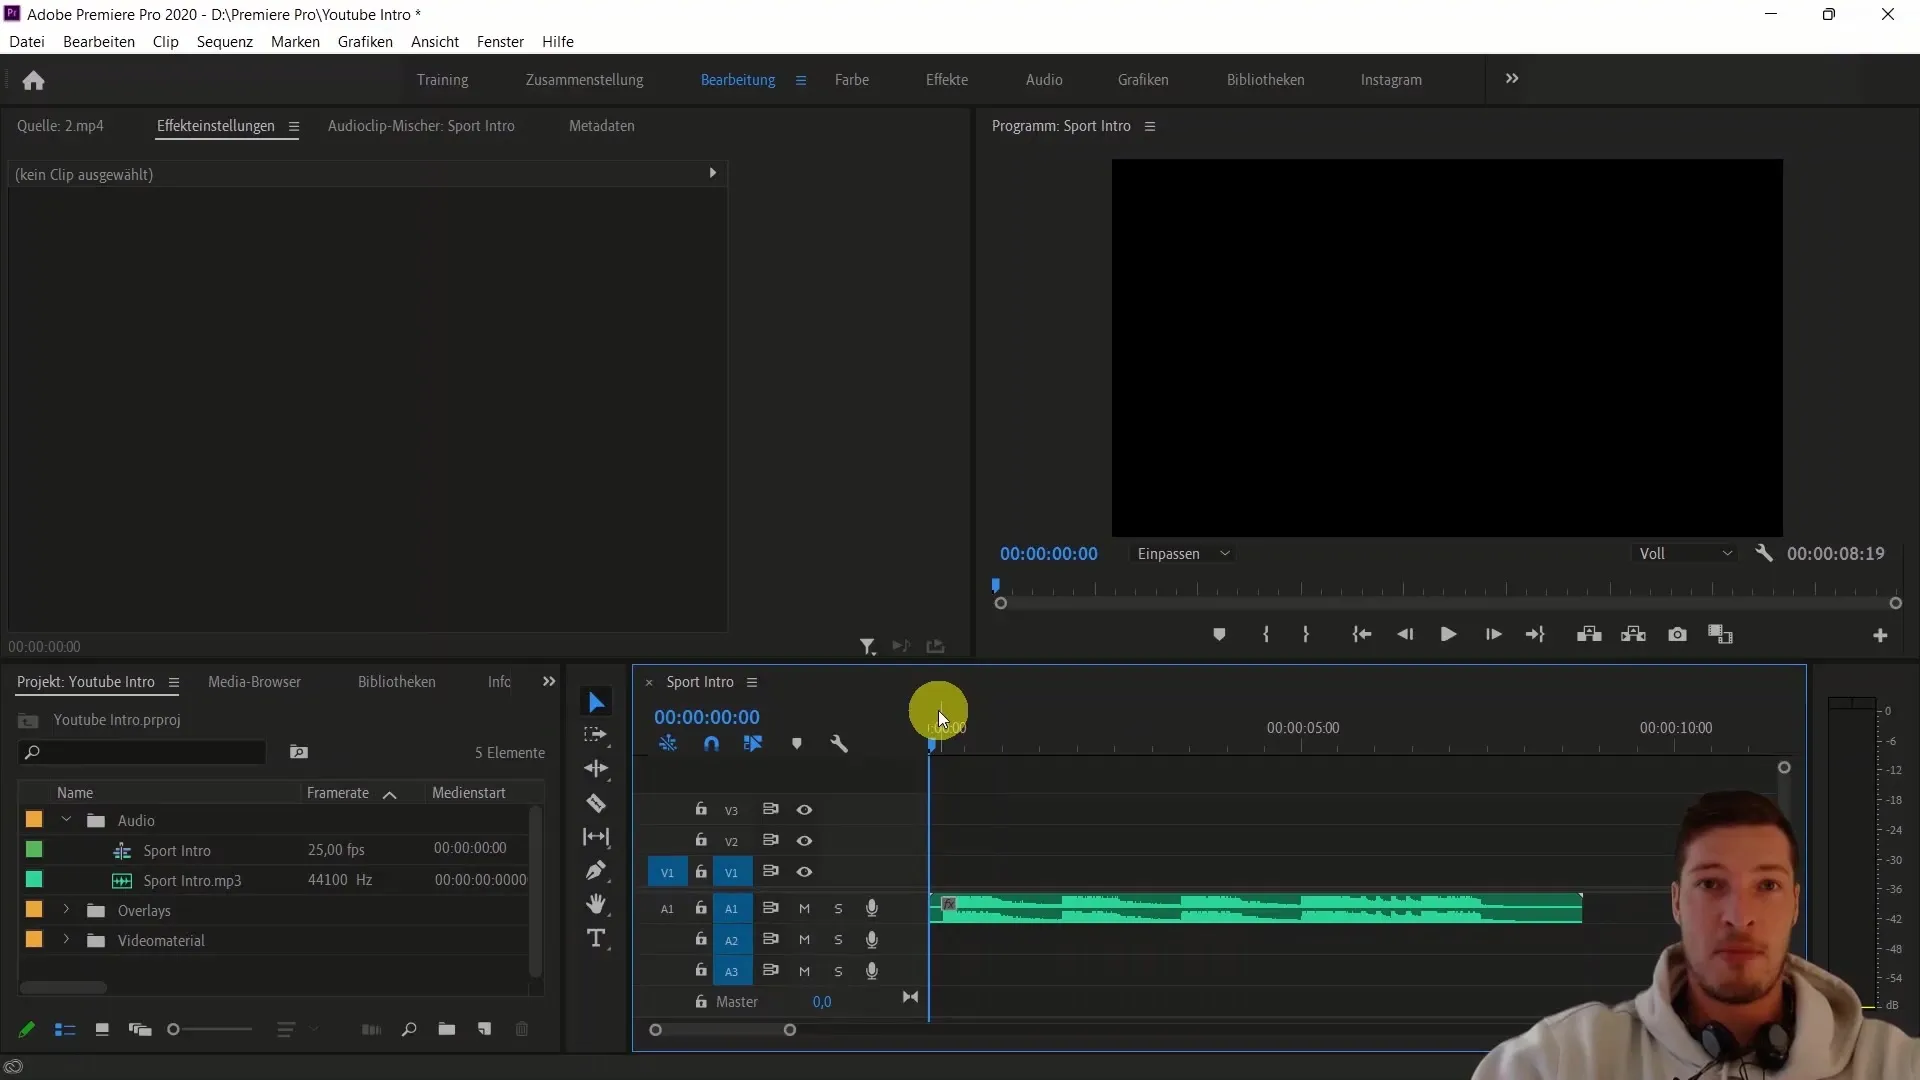Image resolution: width=1920 pixels, height=1080 pixels.
Task: Collapse the Audio bin
Action: click(66, 820)
